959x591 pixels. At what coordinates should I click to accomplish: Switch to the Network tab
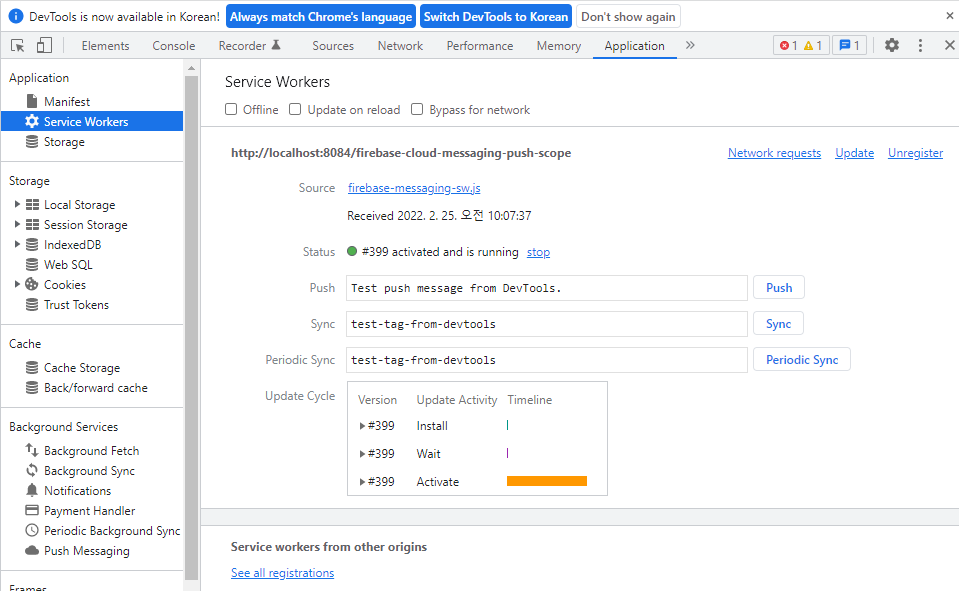(400, 46)
